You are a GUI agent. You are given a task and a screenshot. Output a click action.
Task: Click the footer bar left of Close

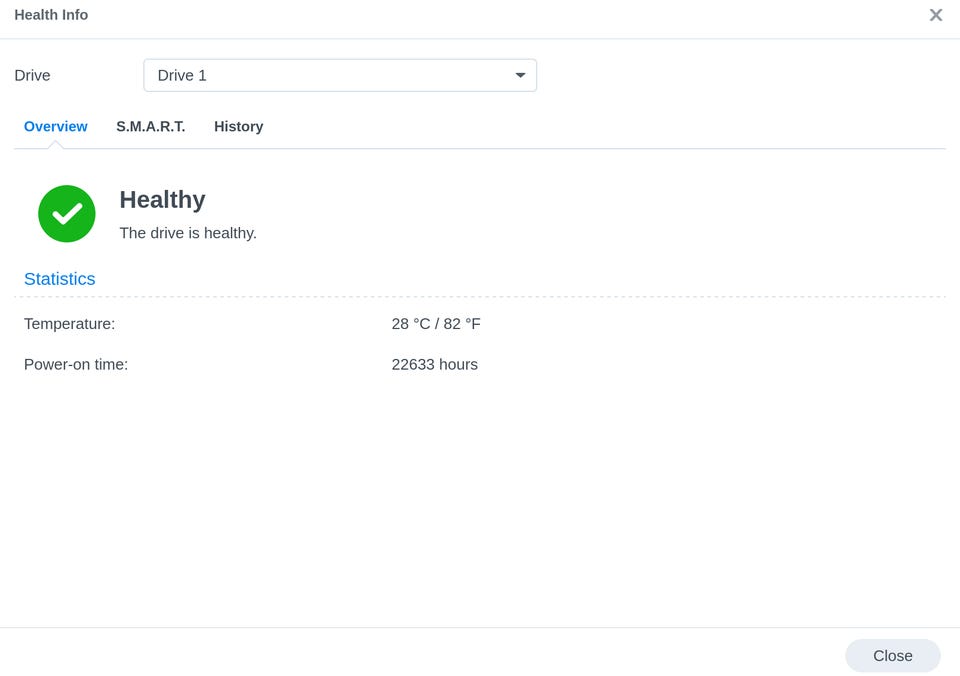click(x=422, y=652)
